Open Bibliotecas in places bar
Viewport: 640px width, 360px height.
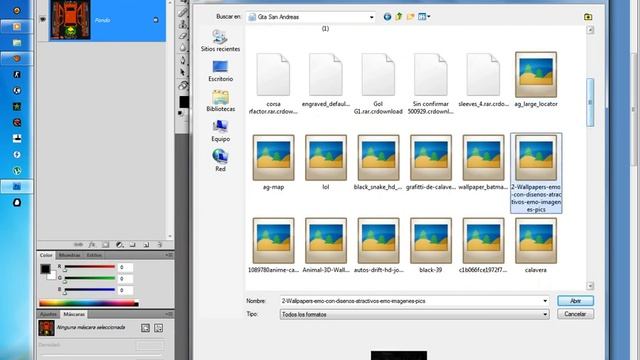[220, 101]
